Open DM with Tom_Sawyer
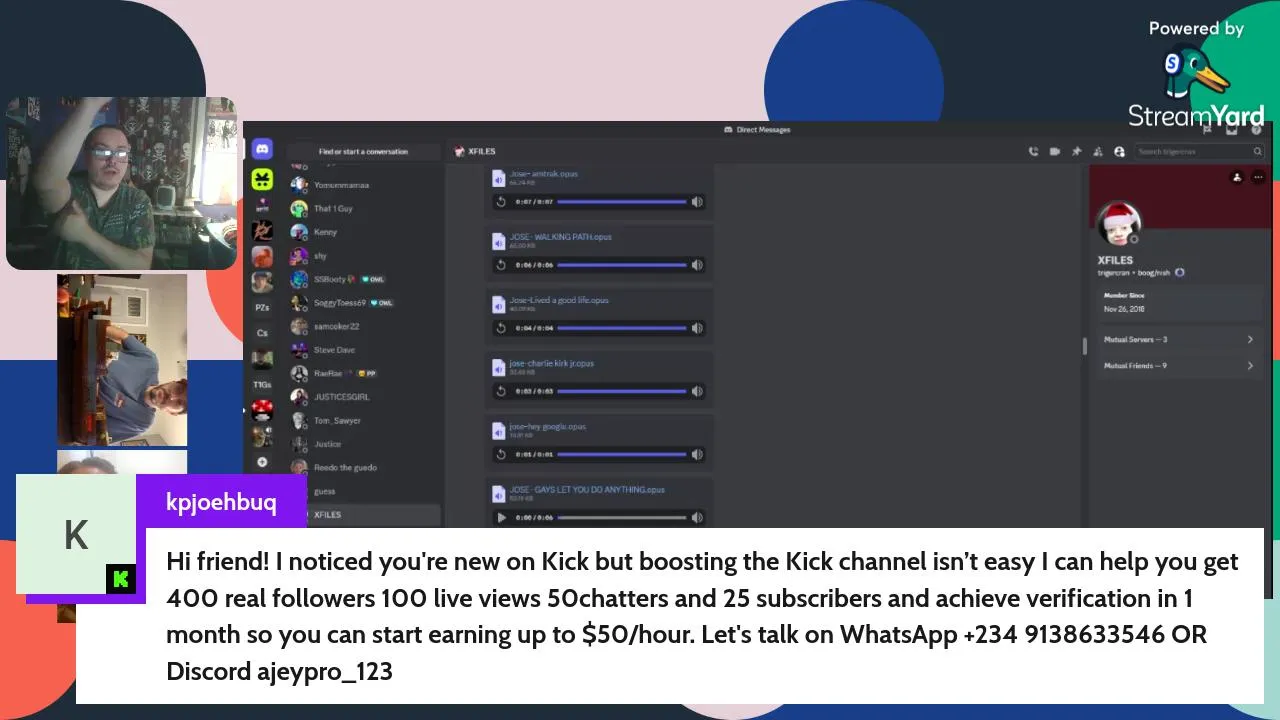 click(x=364, y=420)
